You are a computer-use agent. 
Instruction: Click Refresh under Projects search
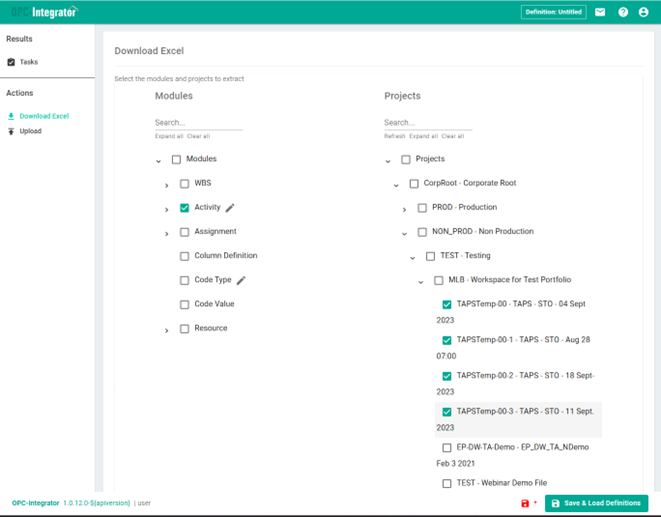[x=395, y=136]
